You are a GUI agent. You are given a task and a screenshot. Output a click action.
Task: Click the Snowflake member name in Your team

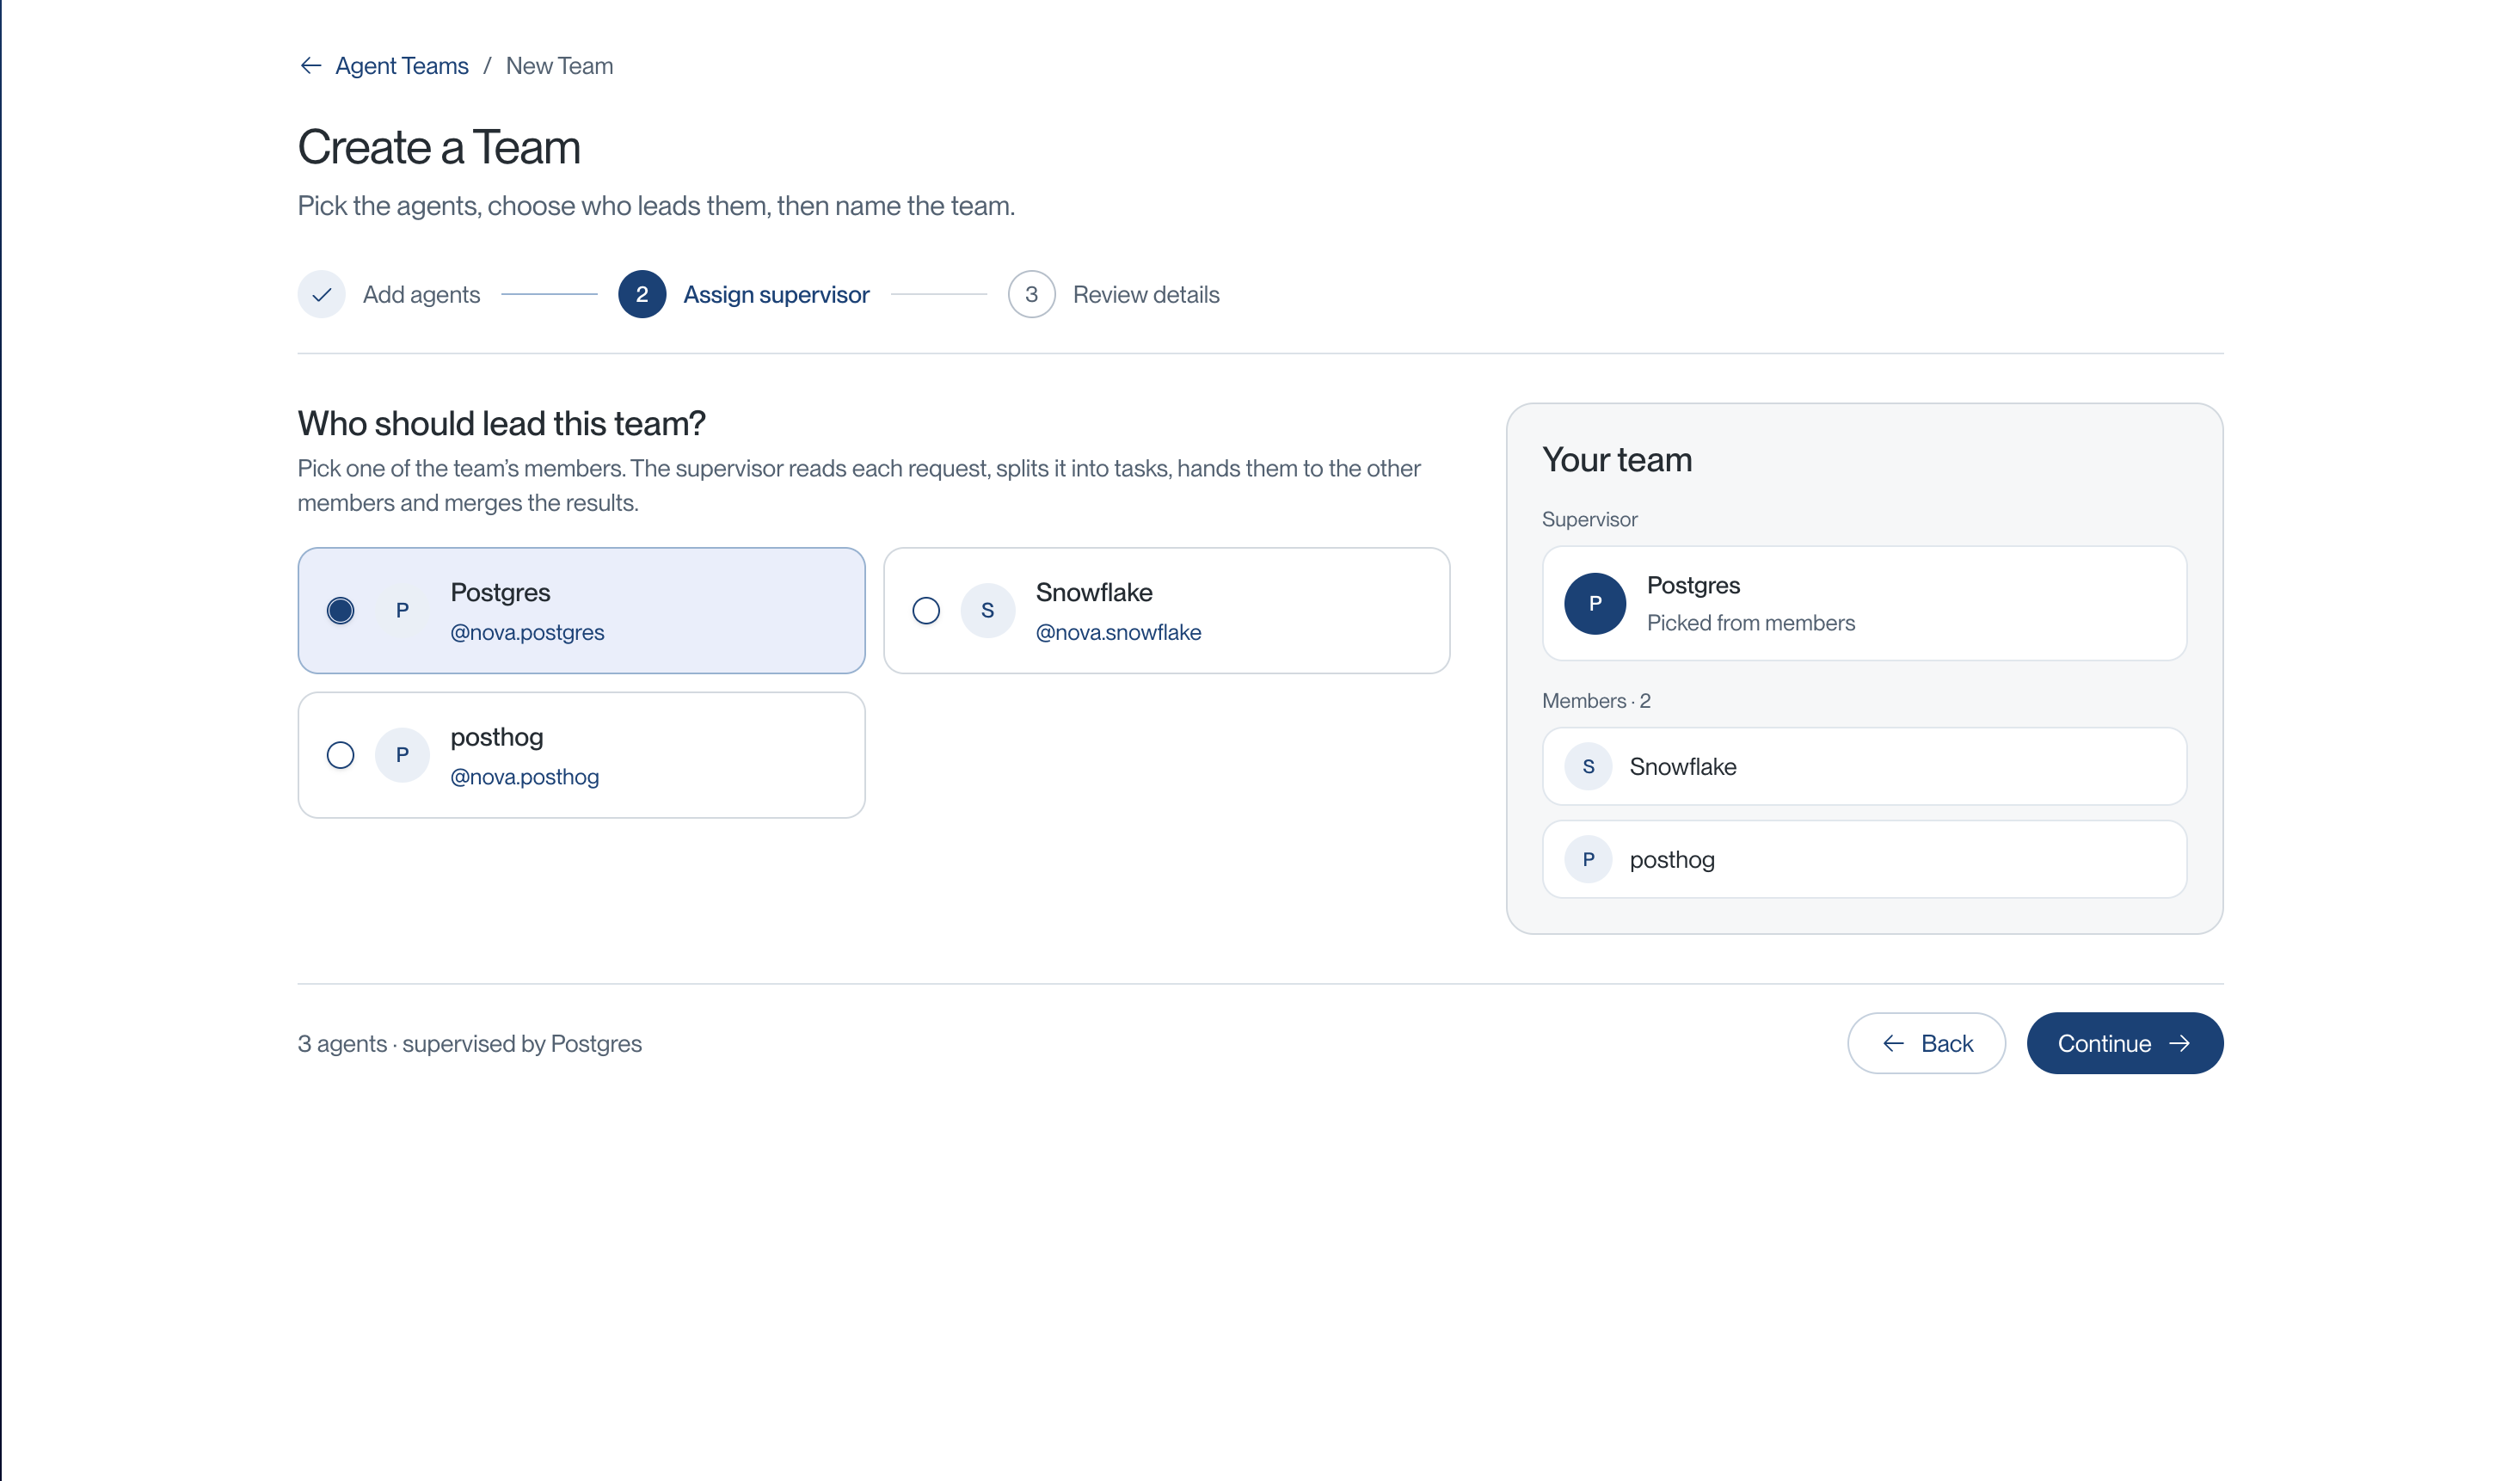1683,767
